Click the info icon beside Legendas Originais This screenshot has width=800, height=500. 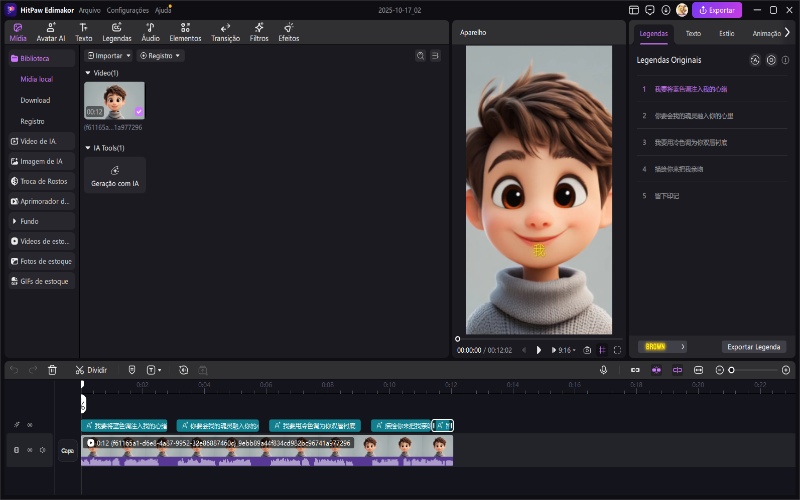[785, 60]
